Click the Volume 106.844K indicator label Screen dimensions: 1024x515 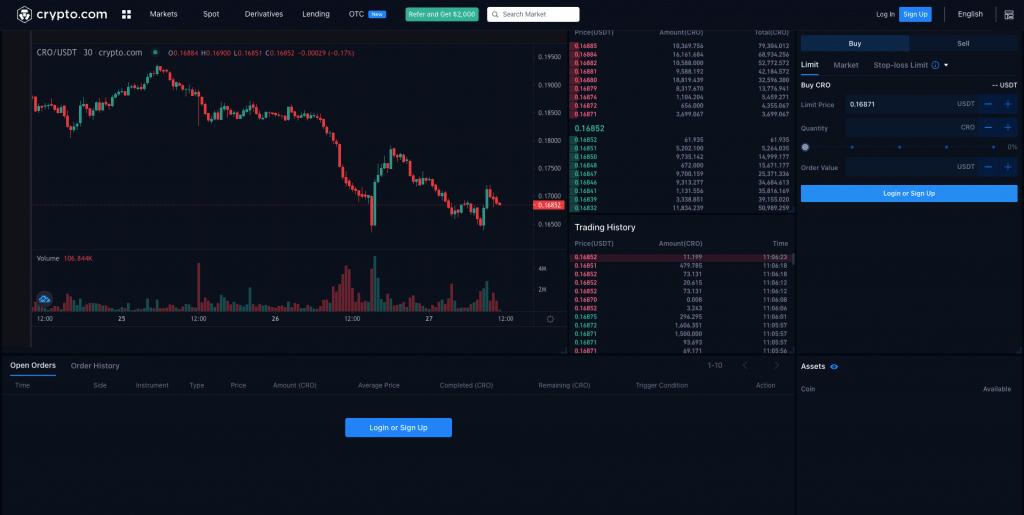click(65, 258)
